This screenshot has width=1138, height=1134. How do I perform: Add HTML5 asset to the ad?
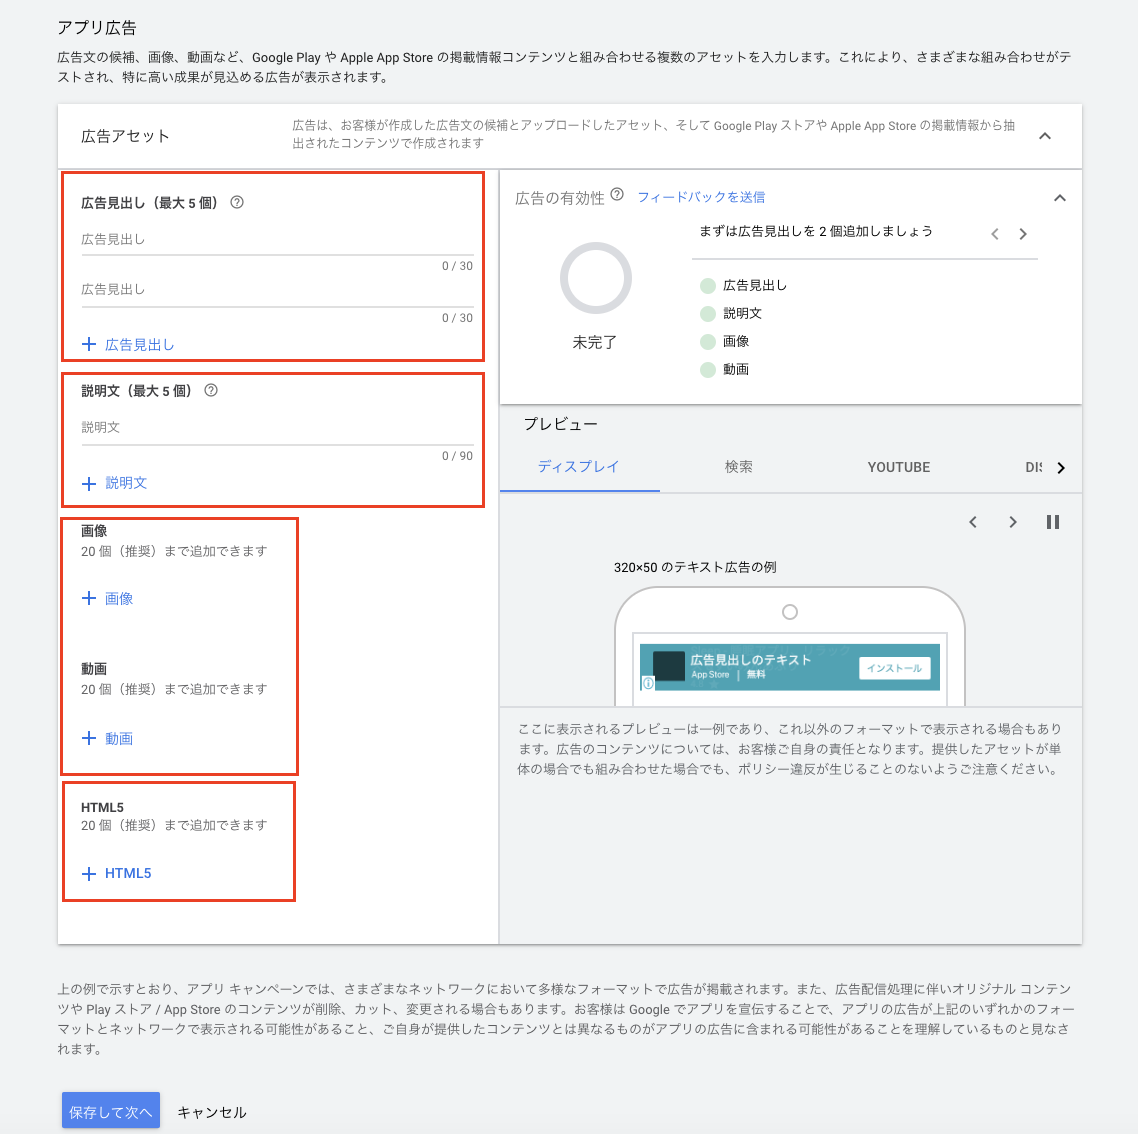coord(117,873)
